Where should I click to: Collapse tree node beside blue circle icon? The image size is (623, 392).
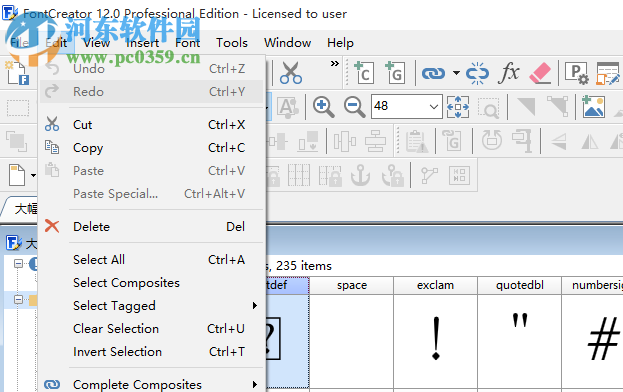pos(18,264)
